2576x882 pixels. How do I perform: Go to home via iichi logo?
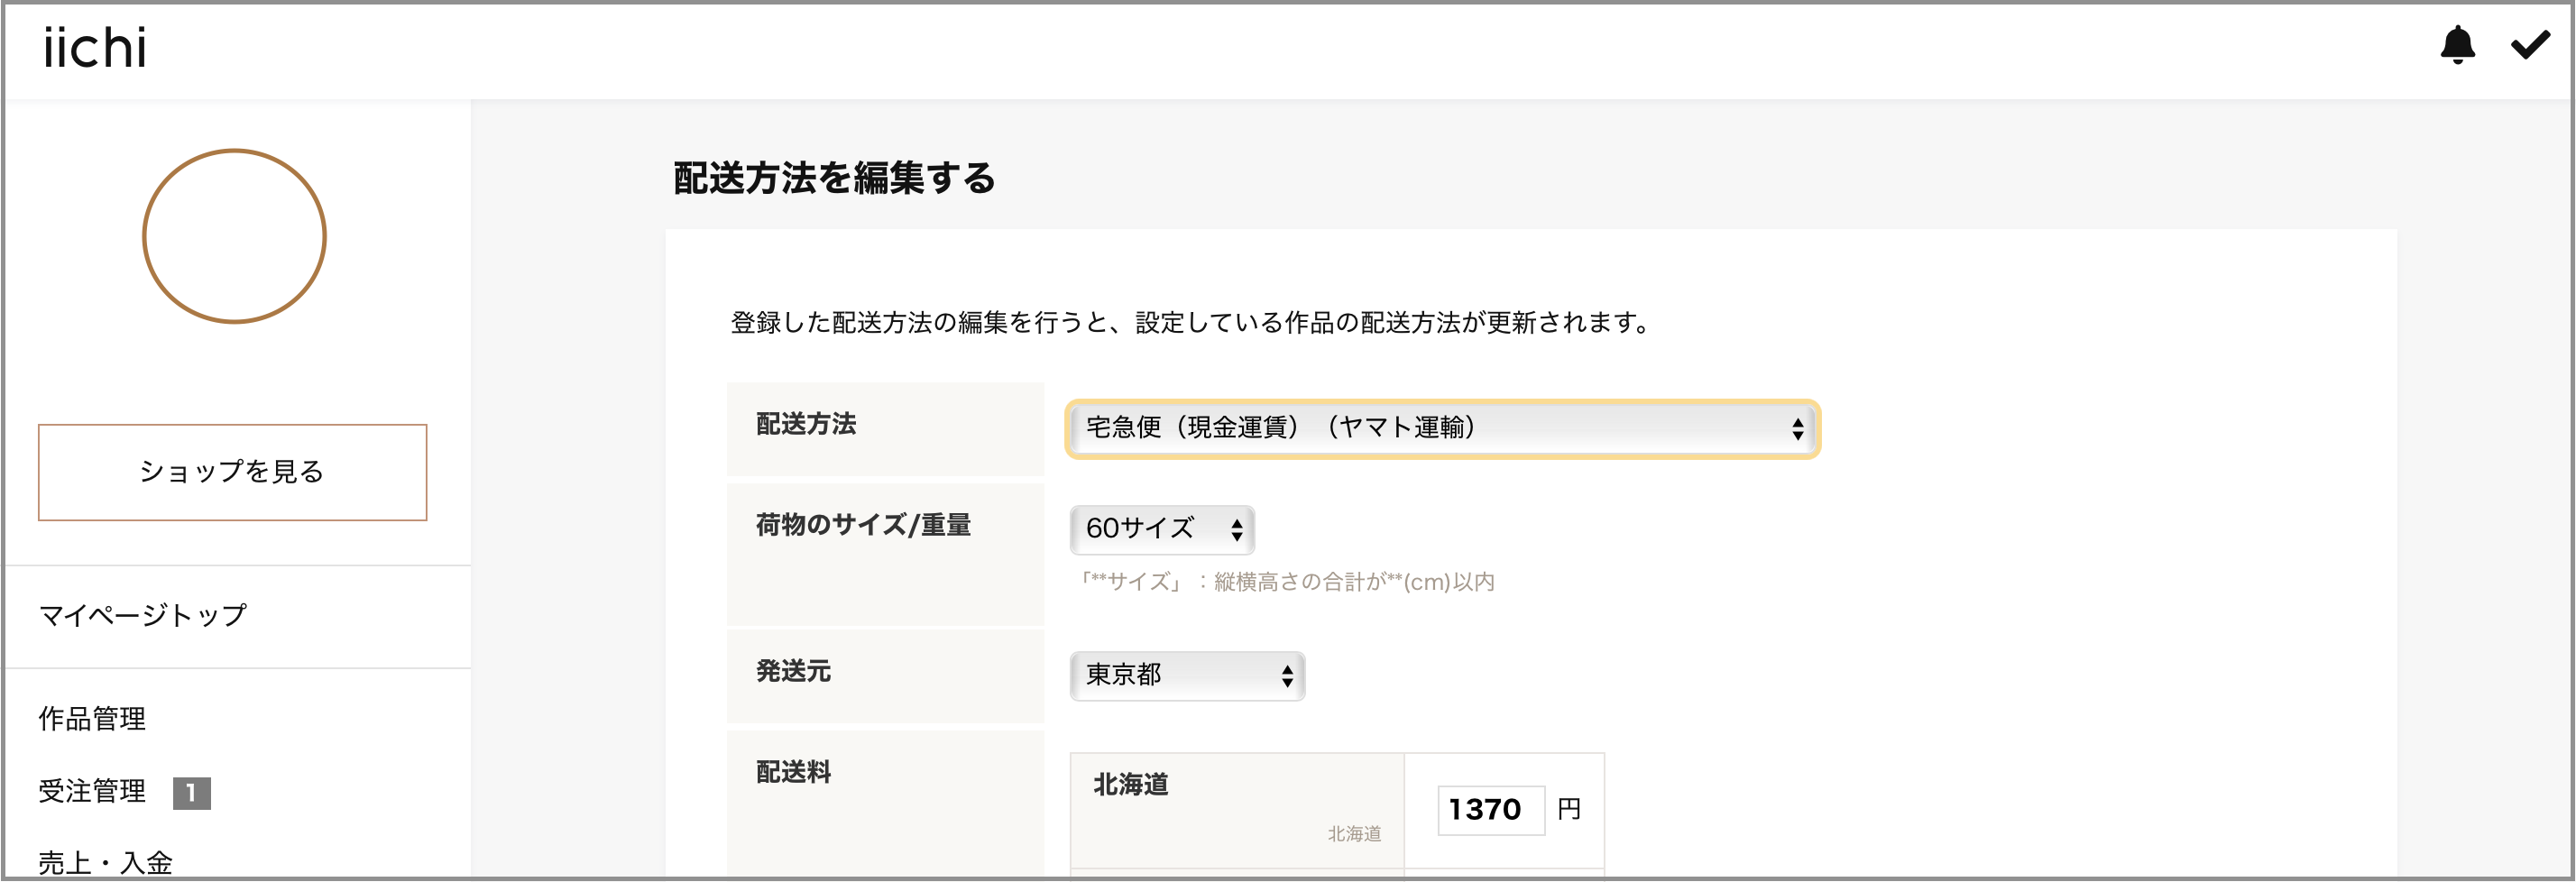95,48
